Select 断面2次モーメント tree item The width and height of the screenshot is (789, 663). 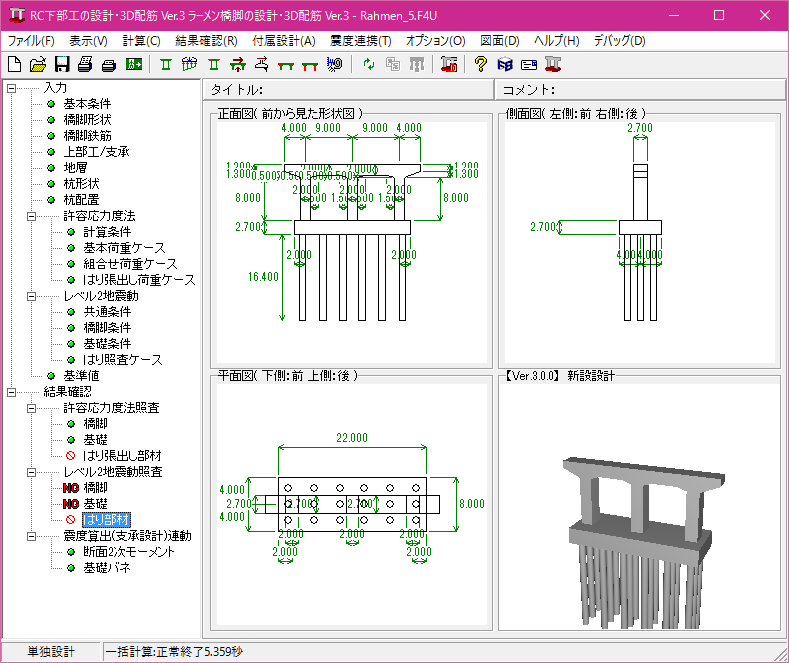pos(126,552)
